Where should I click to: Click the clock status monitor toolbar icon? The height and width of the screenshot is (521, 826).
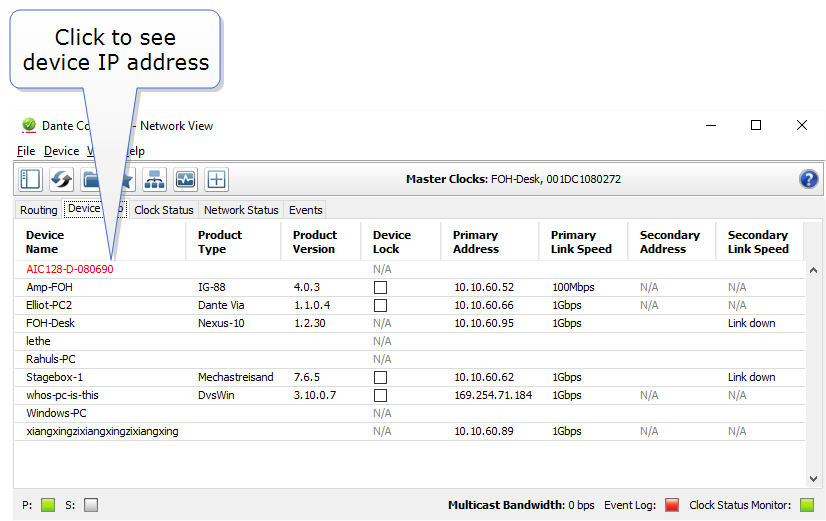[185, 179]
